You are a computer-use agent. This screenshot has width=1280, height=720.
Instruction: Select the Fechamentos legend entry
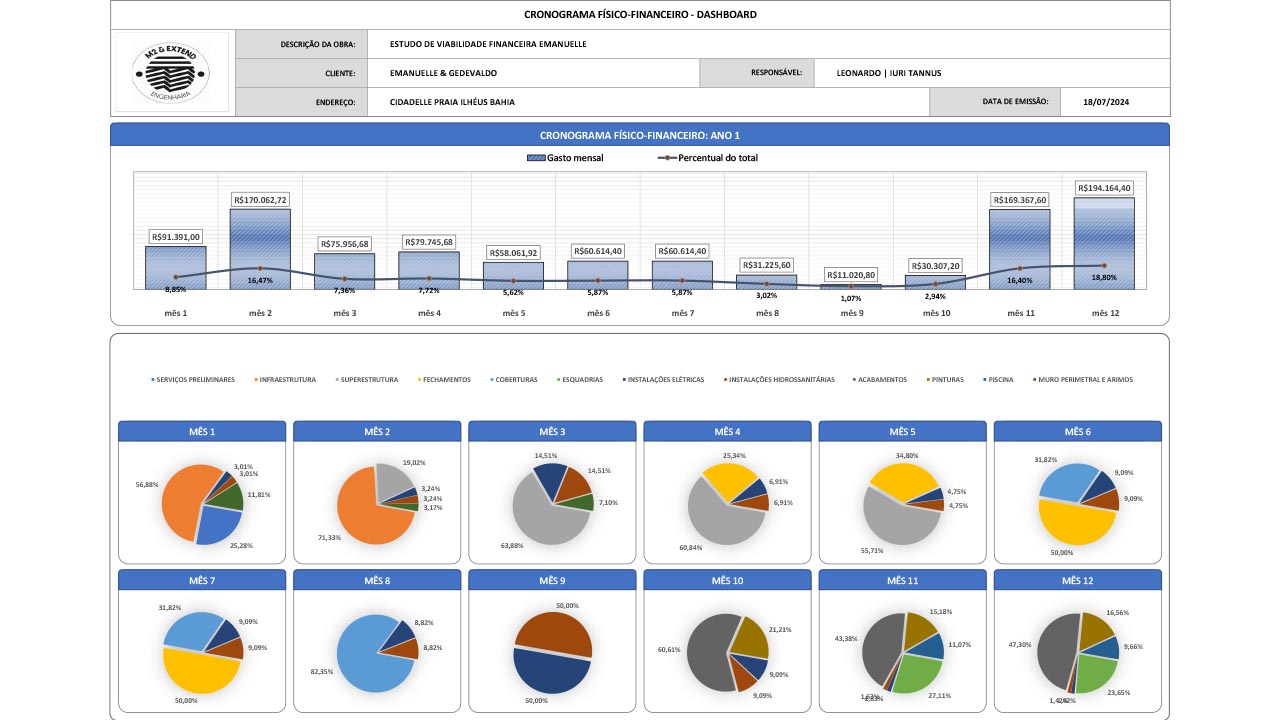tap(446, 380)
